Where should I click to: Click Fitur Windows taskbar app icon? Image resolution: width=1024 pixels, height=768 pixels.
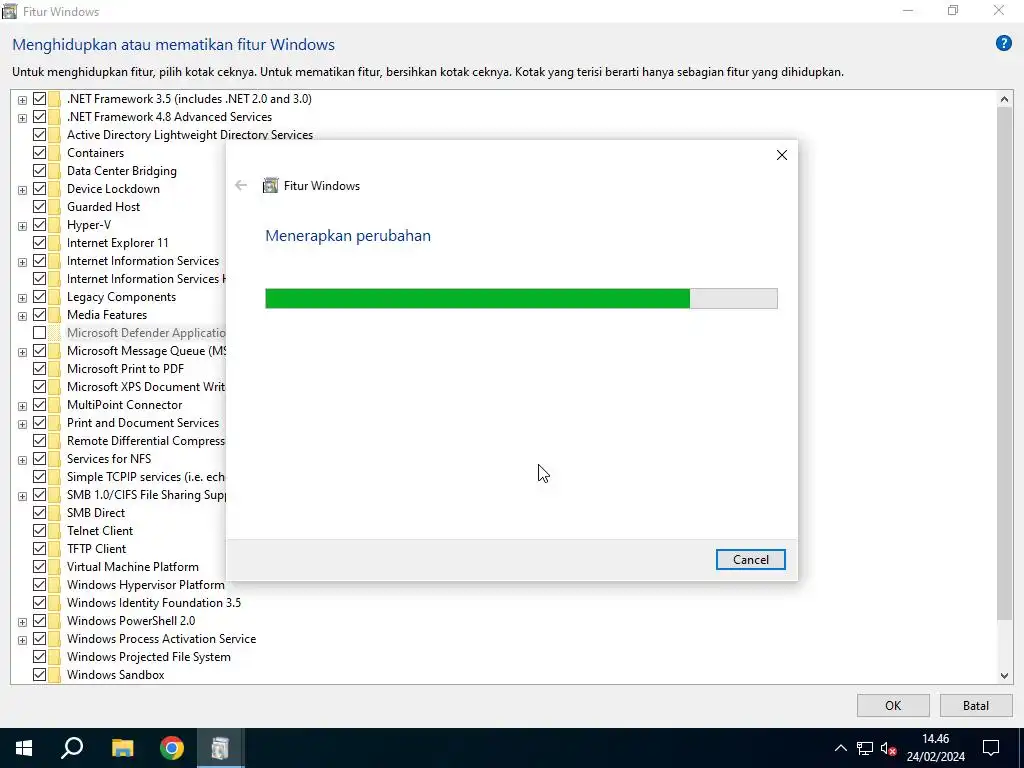[221, 748]
